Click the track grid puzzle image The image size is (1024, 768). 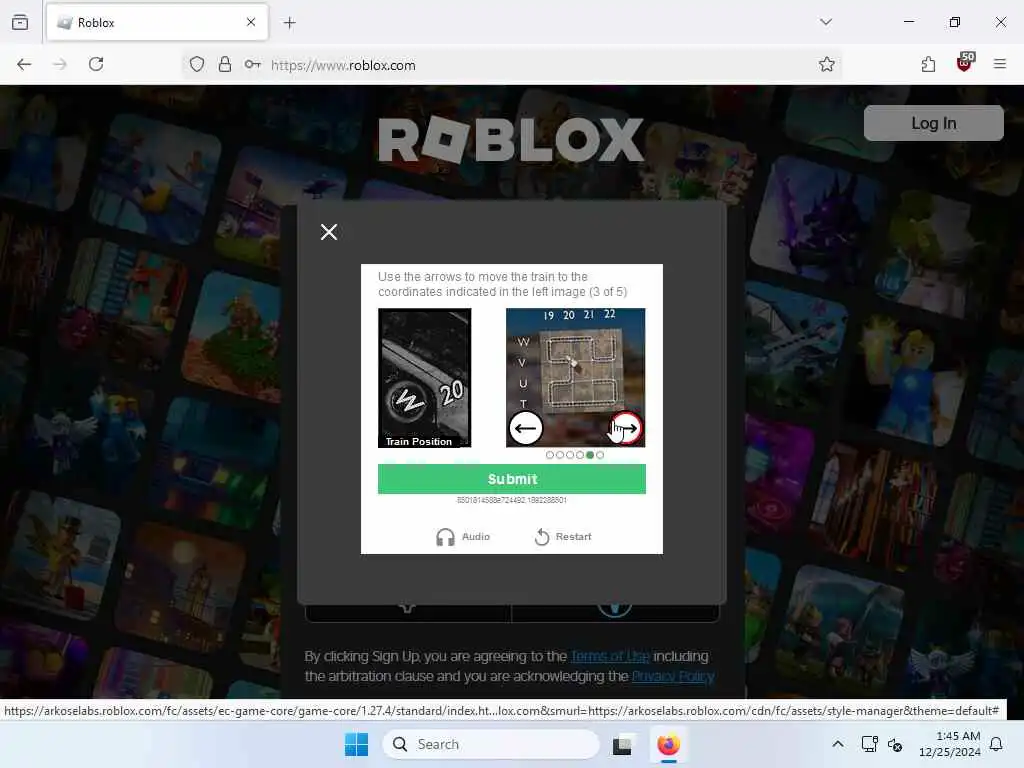(x=575, y=377)
